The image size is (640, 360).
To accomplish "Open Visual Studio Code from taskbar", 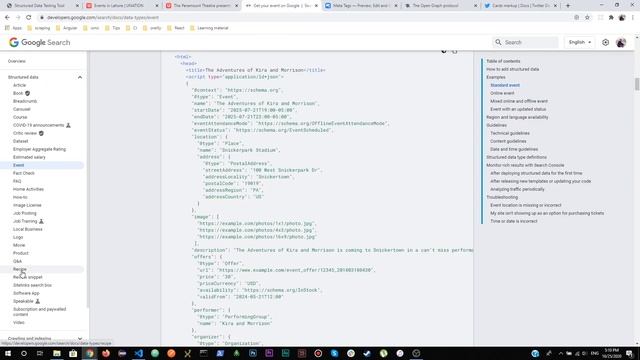I will (138, 353).
